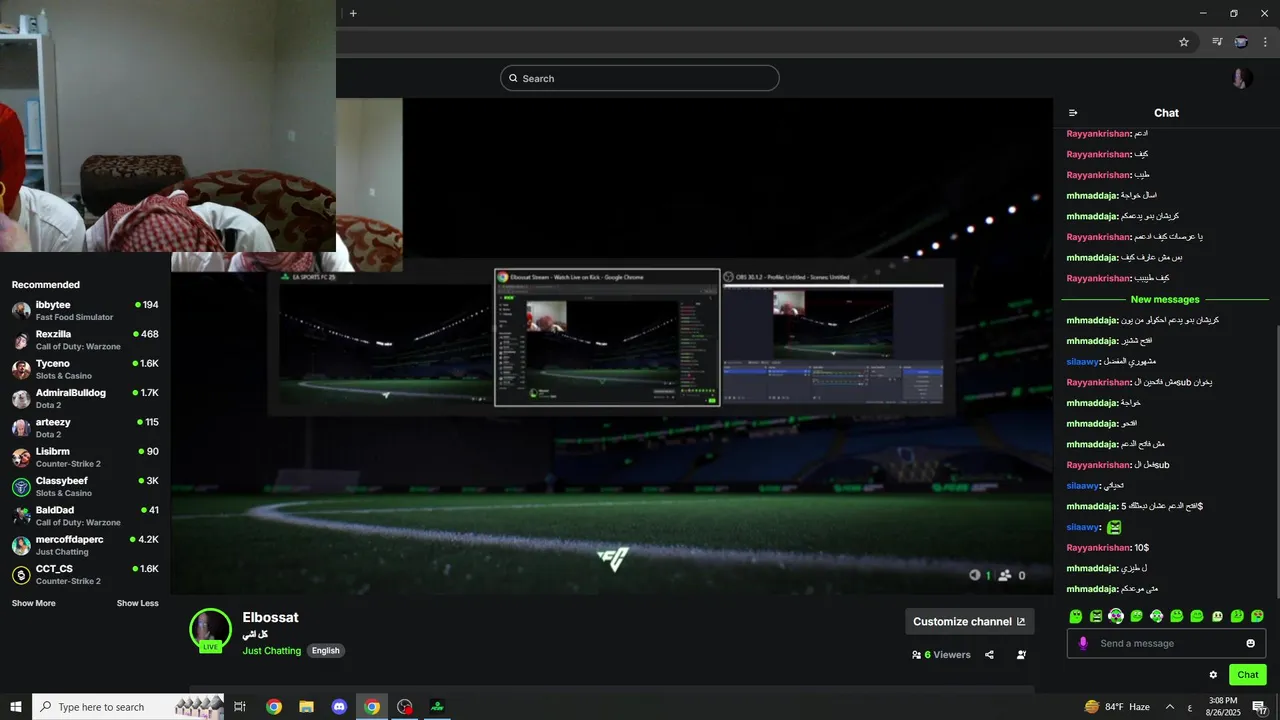Click Rayyankrishan username beside 10$ message
Image resolution: width=1280 pixels, height=720 pixels.
pos(1098,548)
